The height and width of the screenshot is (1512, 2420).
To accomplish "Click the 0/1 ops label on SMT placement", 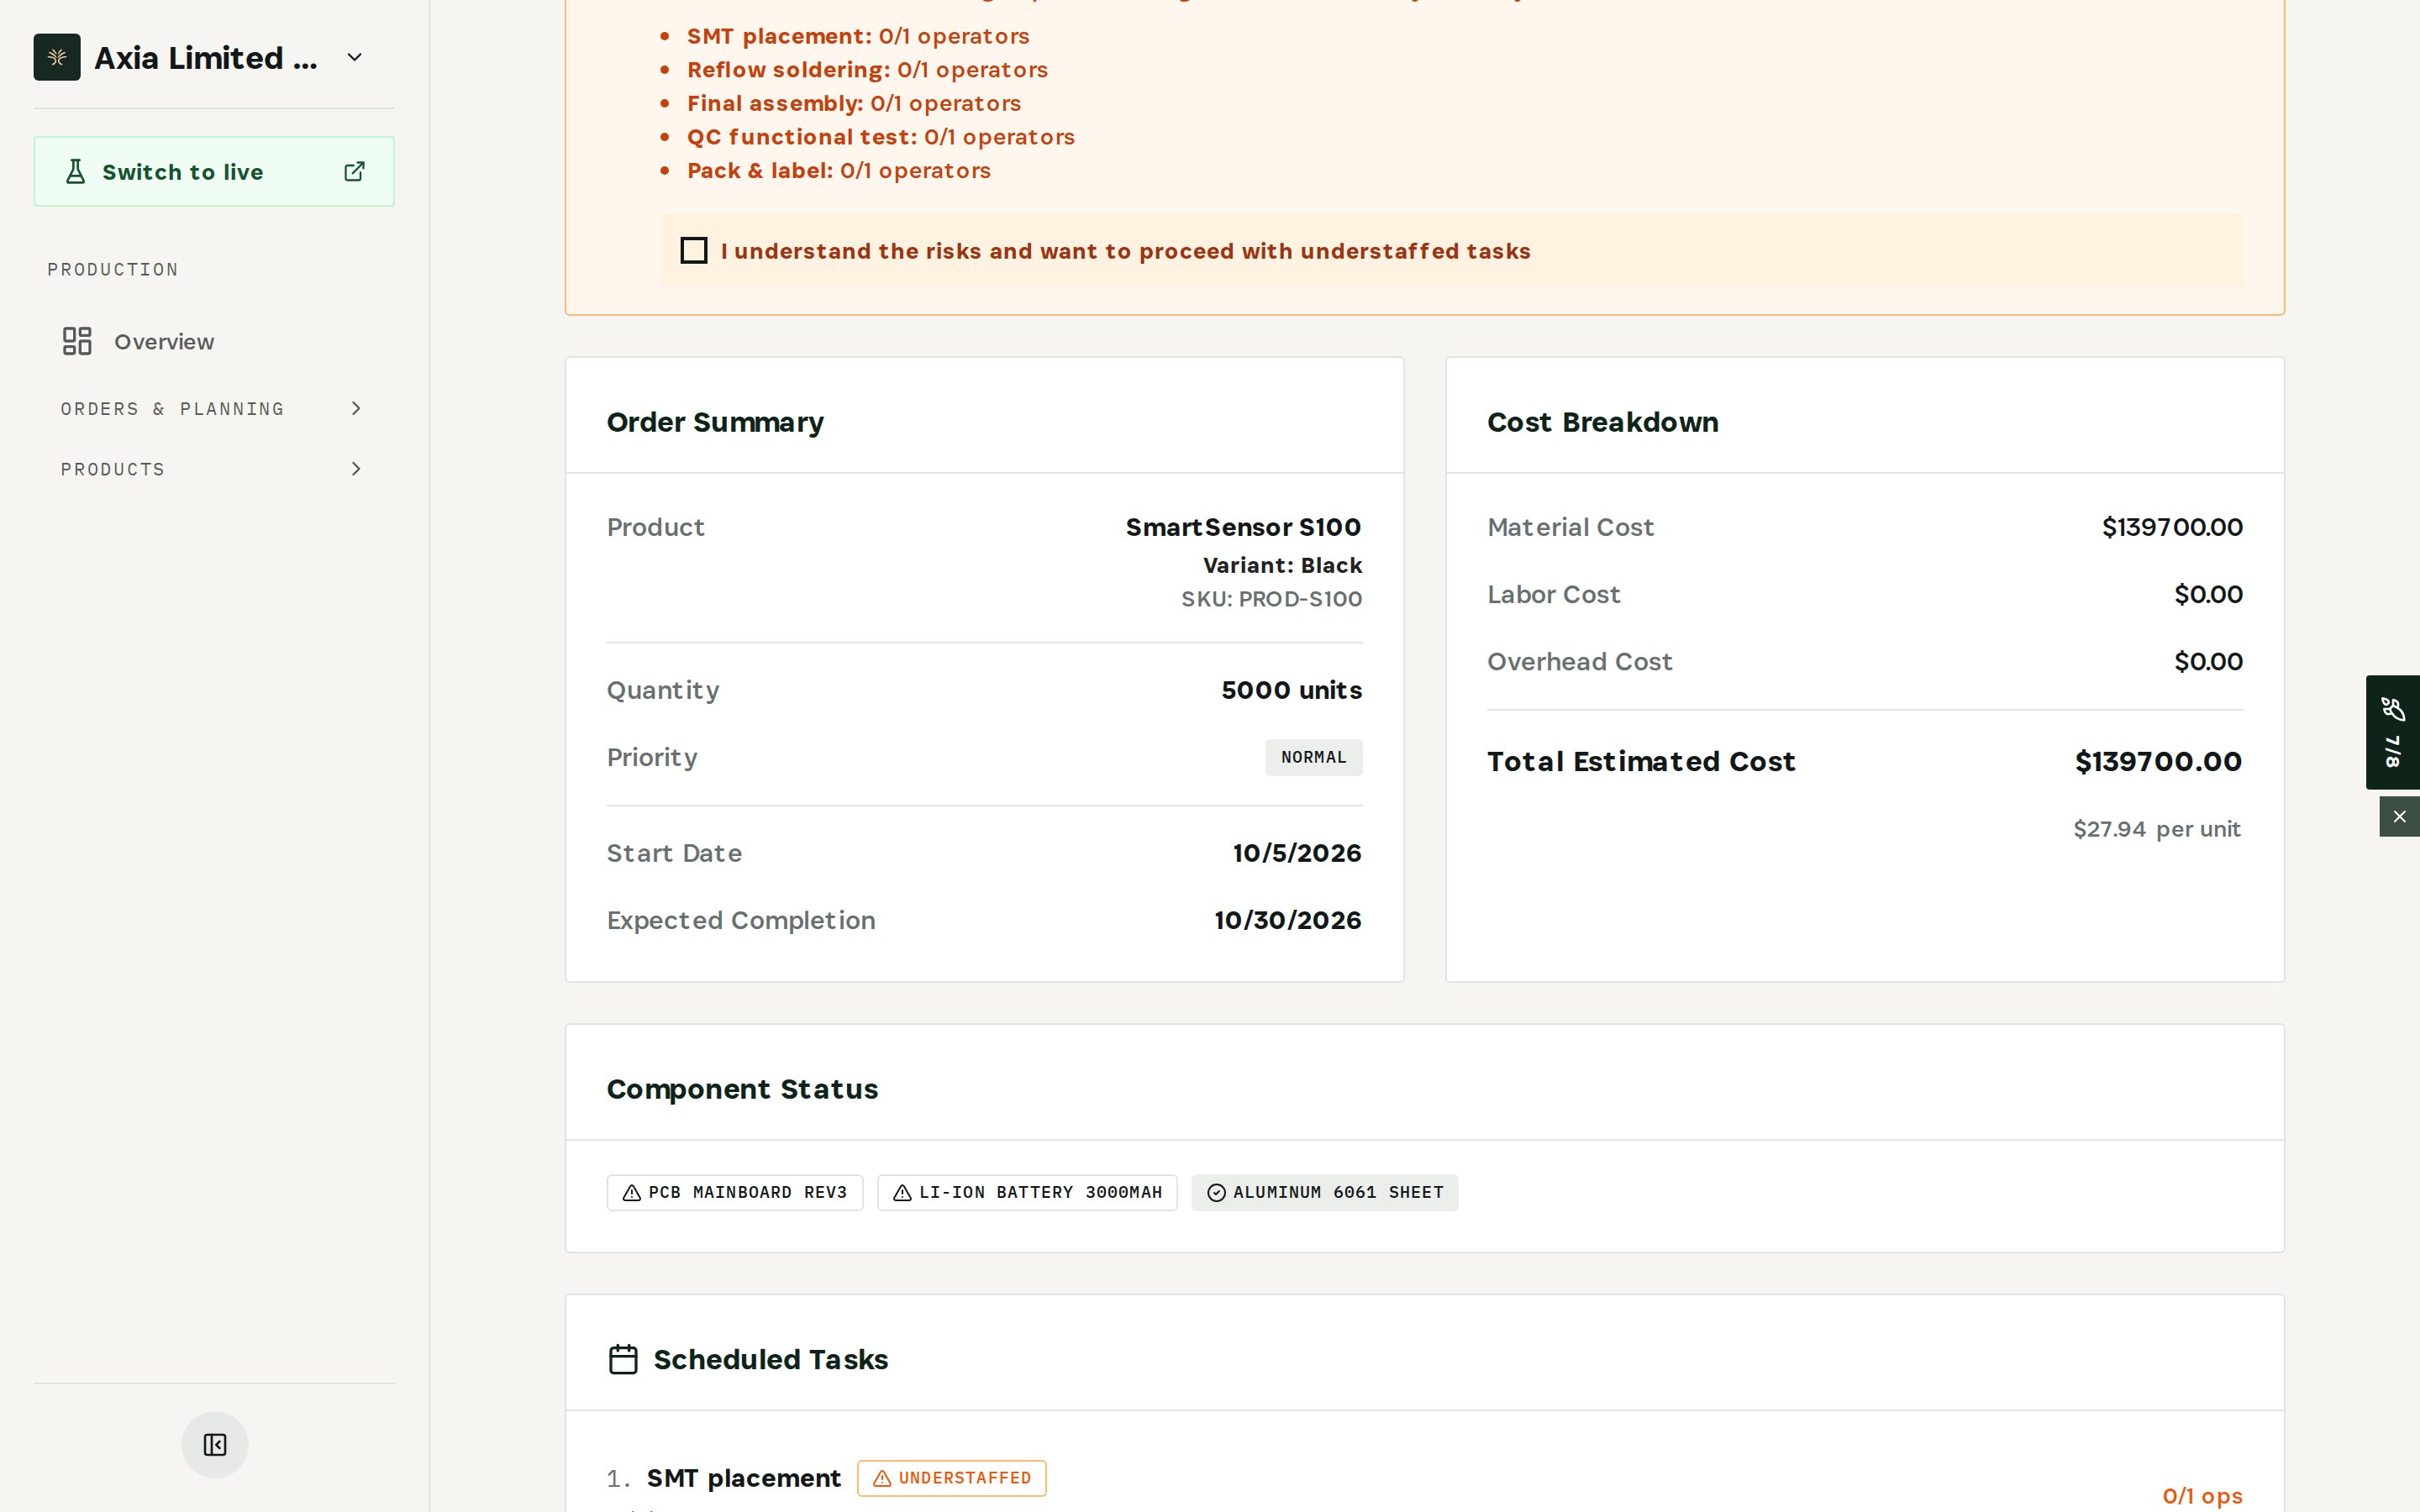I will (x=2202, y=1496).
